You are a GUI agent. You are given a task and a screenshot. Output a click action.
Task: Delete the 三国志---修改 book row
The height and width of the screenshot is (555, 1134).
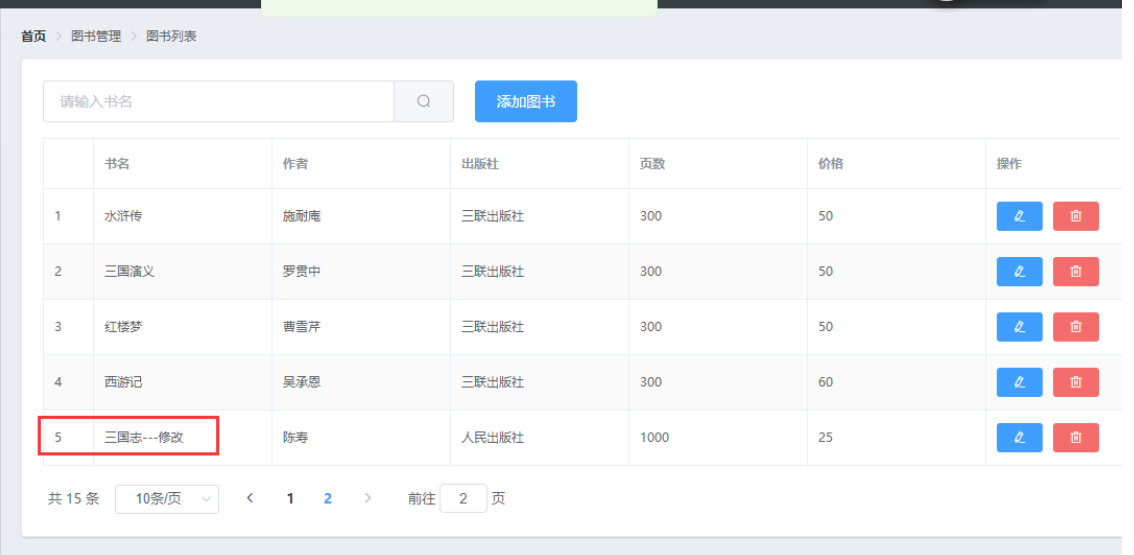pyautogui.click(x=1075, y=438)
